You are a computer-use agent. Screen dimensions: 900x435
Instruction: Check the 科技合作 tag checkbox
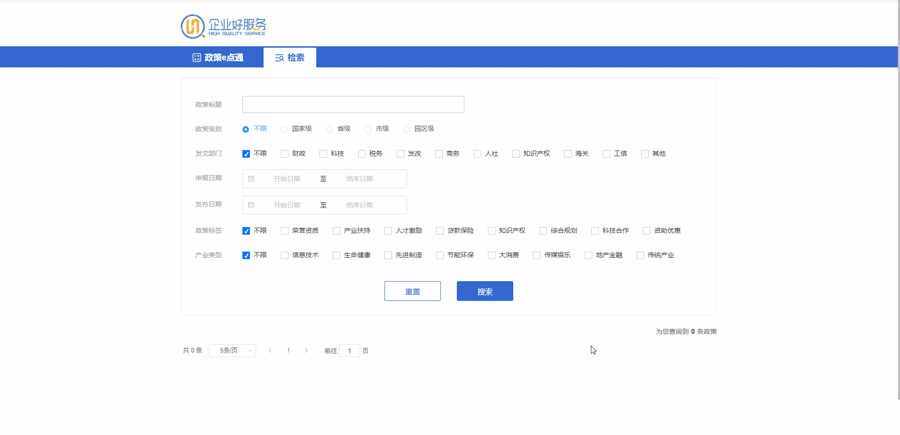tap(595, 231)
